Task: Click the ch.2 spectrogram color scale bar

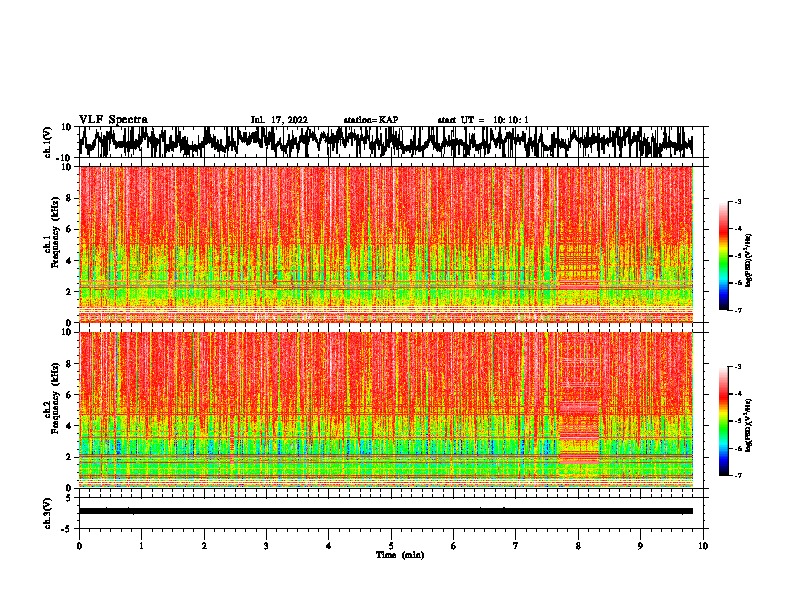Action: [x=723, y=421]
